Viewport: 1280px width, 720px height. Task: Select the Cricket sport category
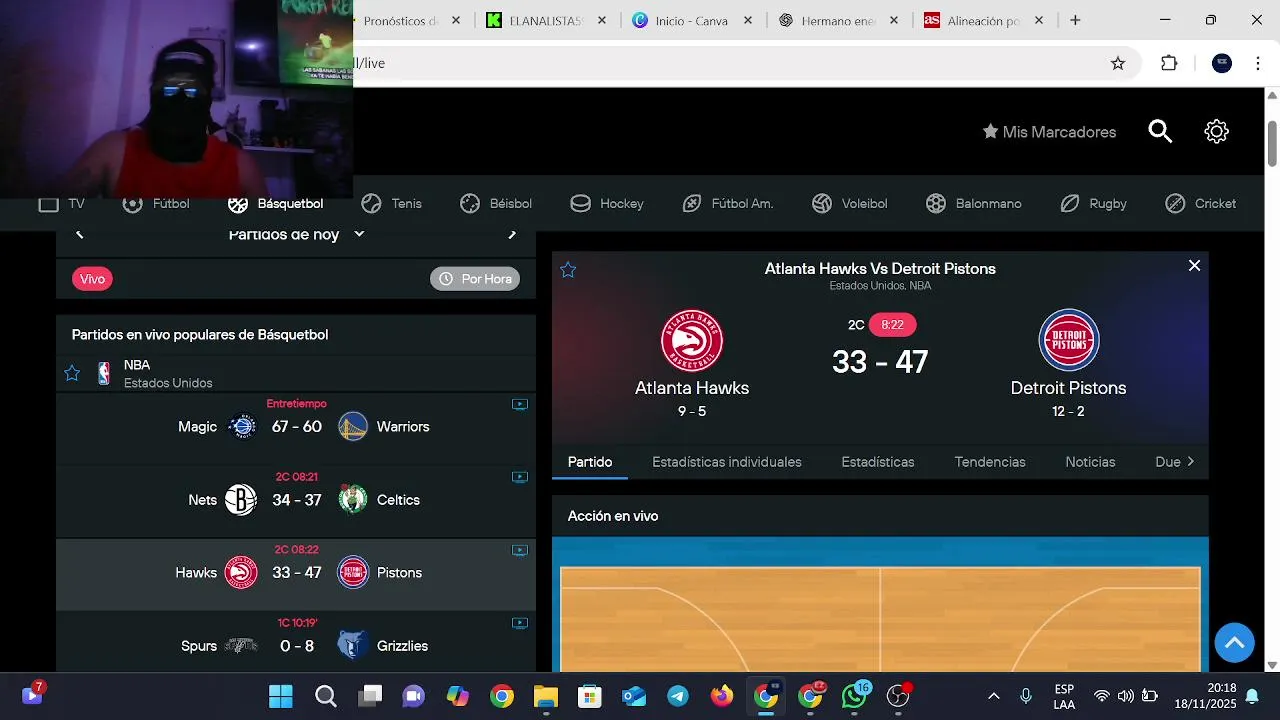click(1201, 204)
